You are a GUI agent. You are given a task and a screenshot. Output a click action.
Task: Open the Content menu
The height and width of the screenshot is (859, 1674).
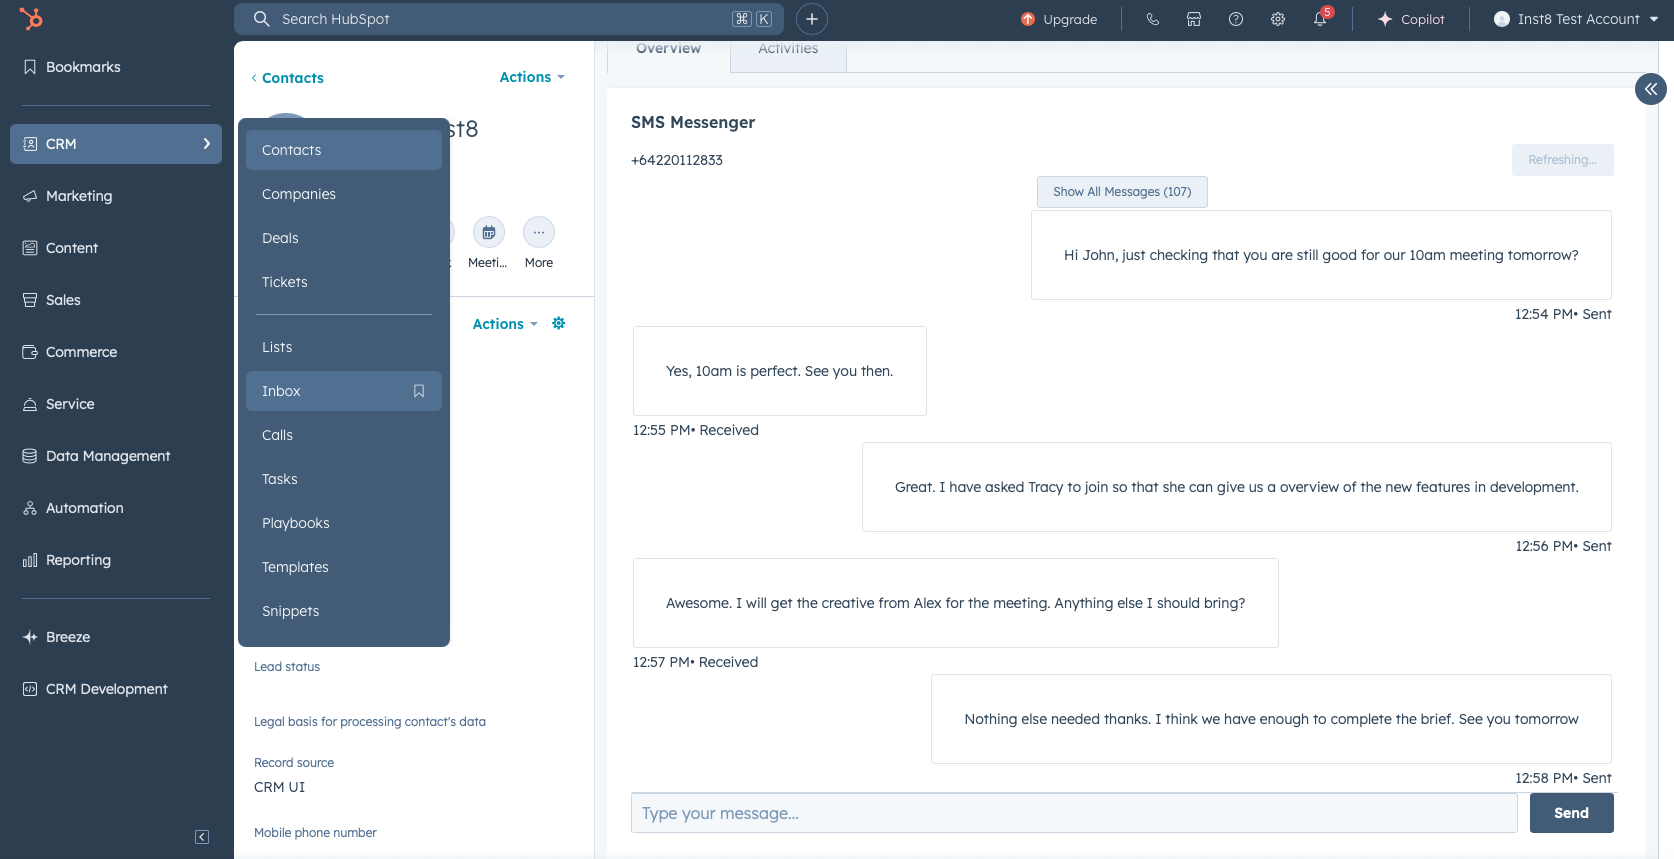116,248
